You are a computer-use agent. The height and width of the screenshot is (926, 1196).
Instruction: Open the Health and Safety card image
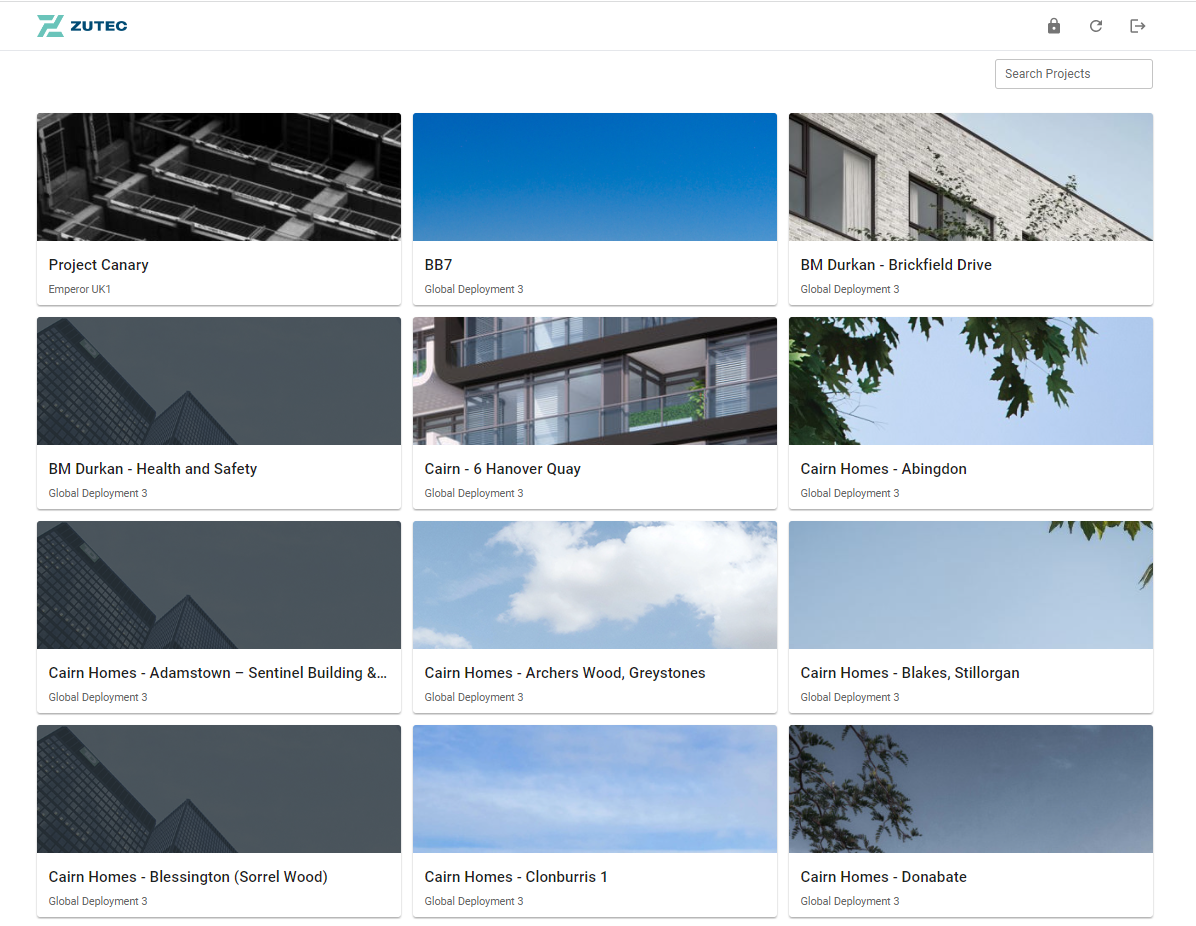219,381
